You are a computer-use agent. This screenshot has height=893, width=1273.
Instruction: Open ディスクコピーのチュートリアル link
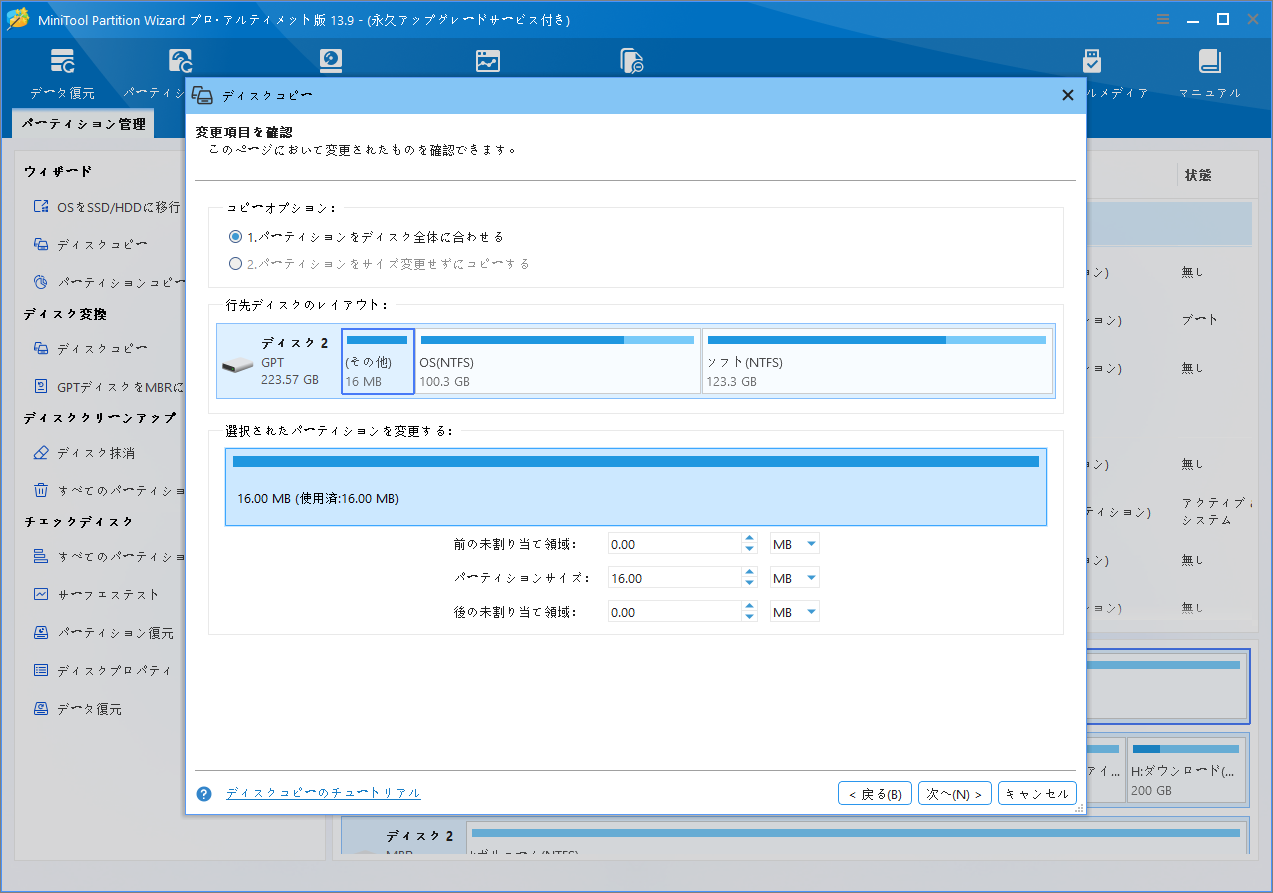click(x=323, y=793)
